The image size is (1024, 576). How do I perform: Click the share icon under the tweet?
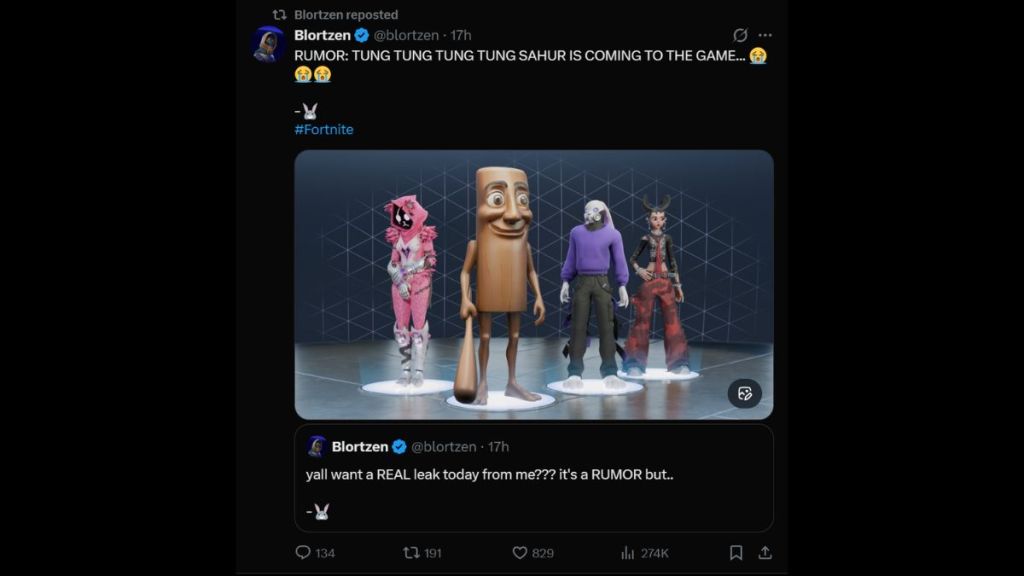(x=765, y=552)
